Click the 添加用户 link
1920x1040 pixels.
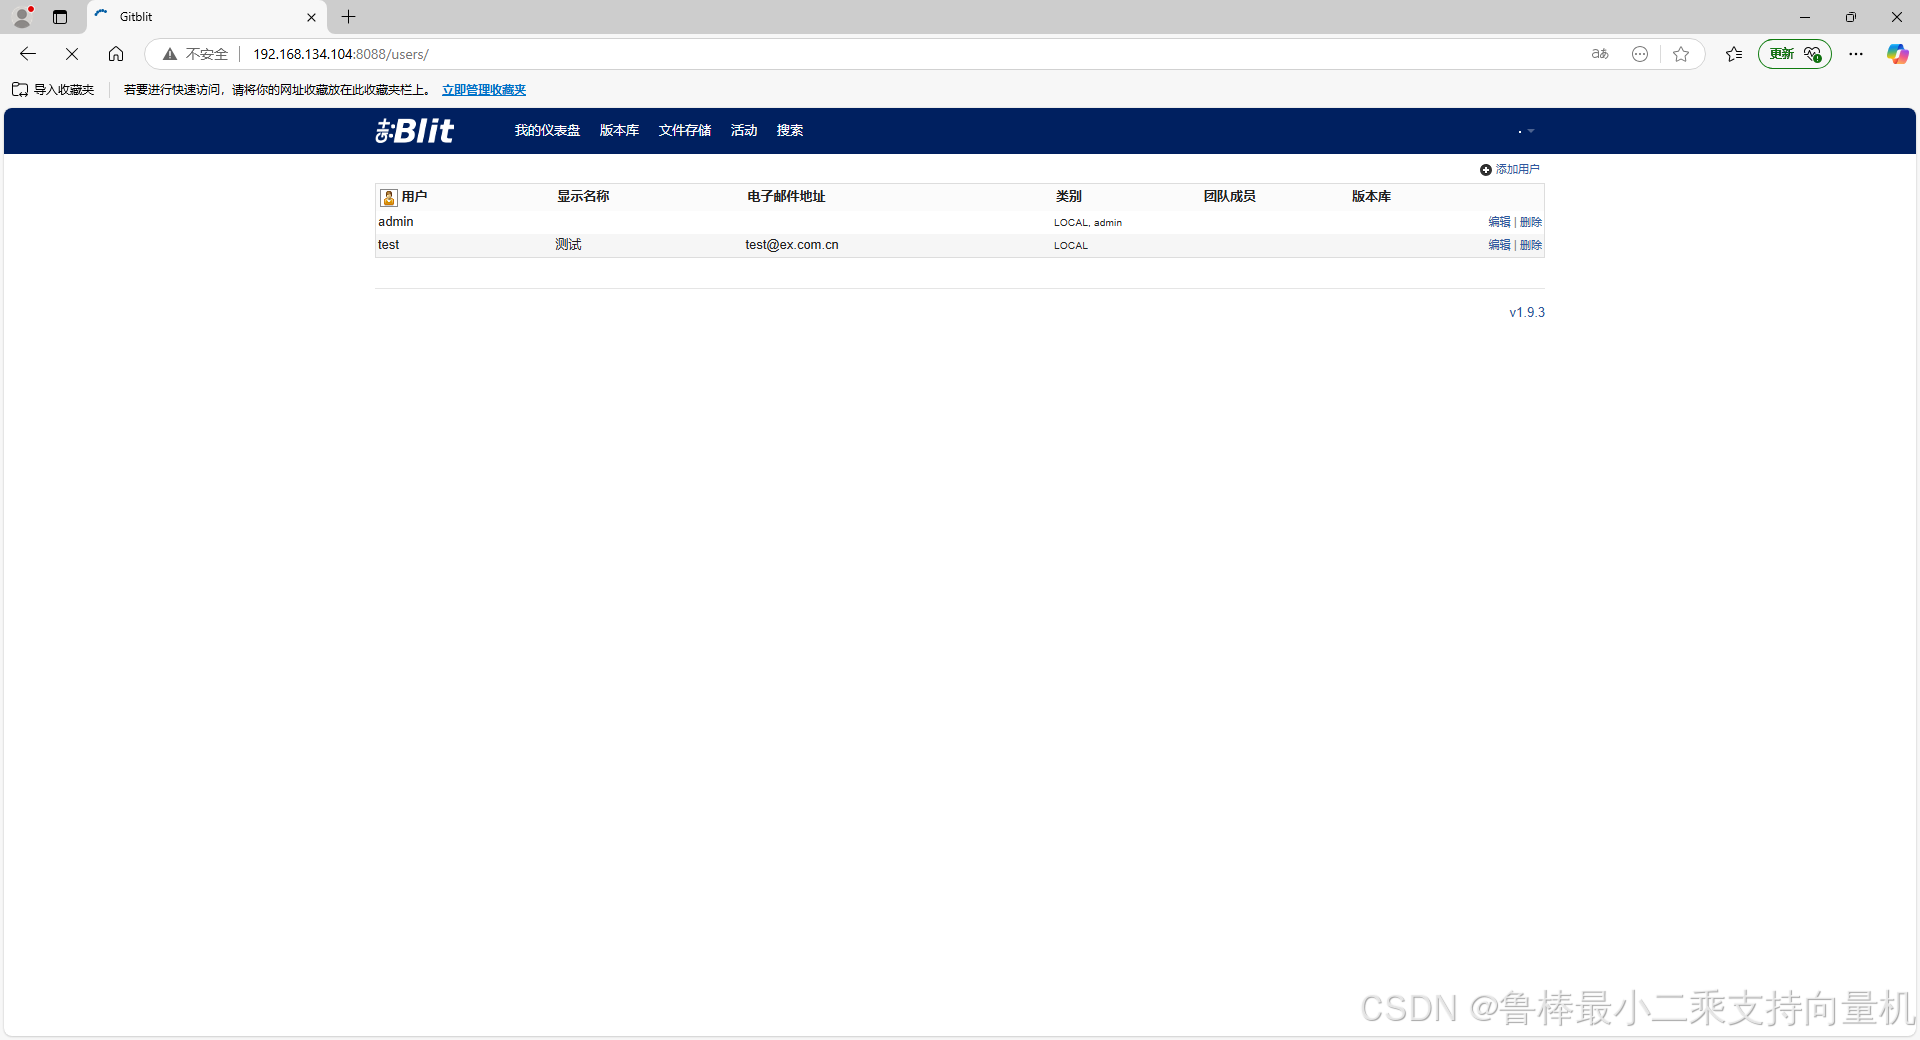tap(1516, 169)
